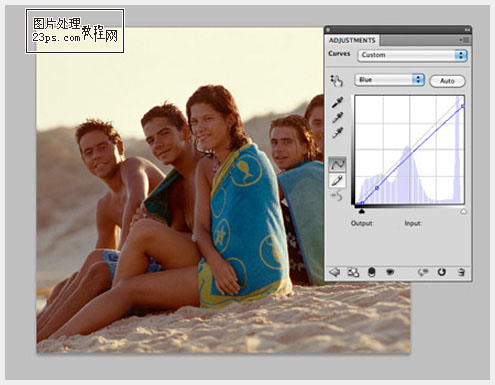495x385 pixels.
Task: Select the on-image targeted adjustment hand tool
Action: (336, 81)
